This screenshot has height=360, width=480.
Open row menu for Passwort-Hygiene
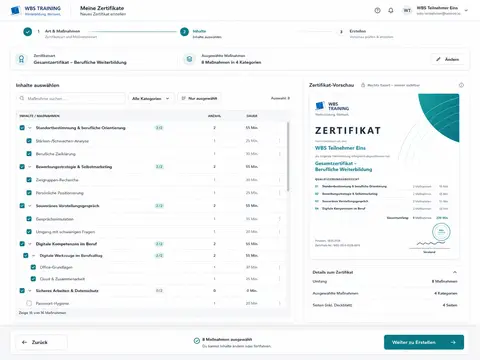click(x=279, y=303)
